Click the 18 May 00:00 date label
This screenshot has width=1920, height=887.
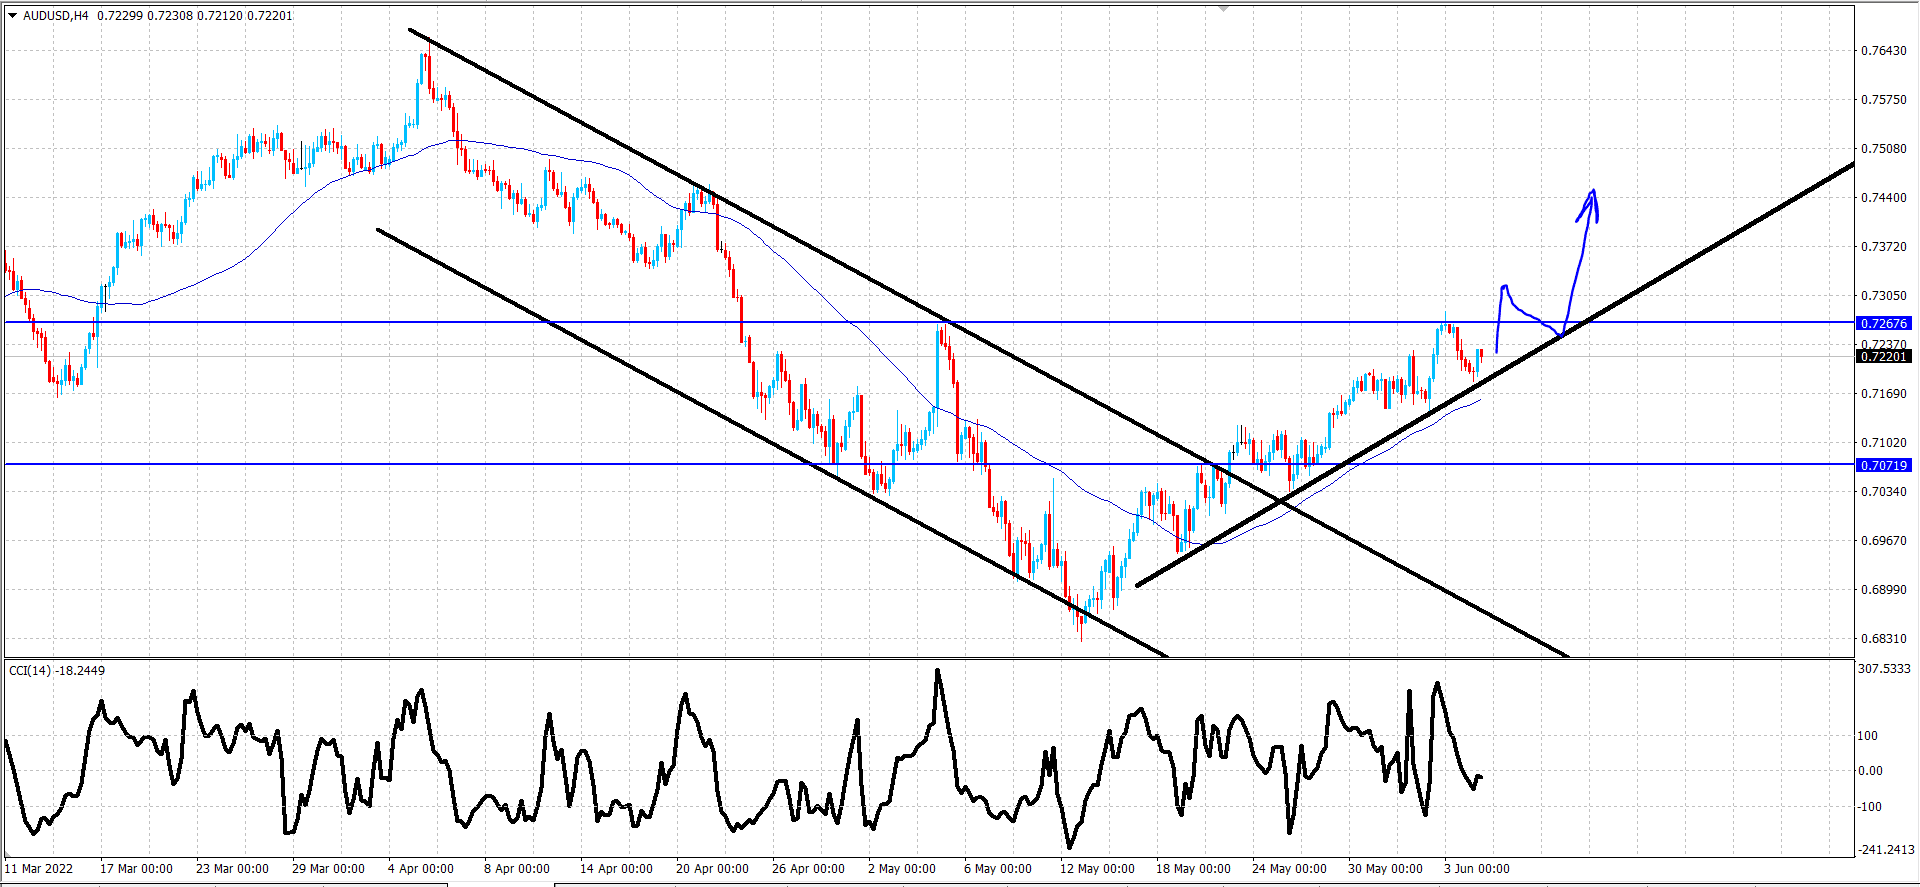point(1193,868)
